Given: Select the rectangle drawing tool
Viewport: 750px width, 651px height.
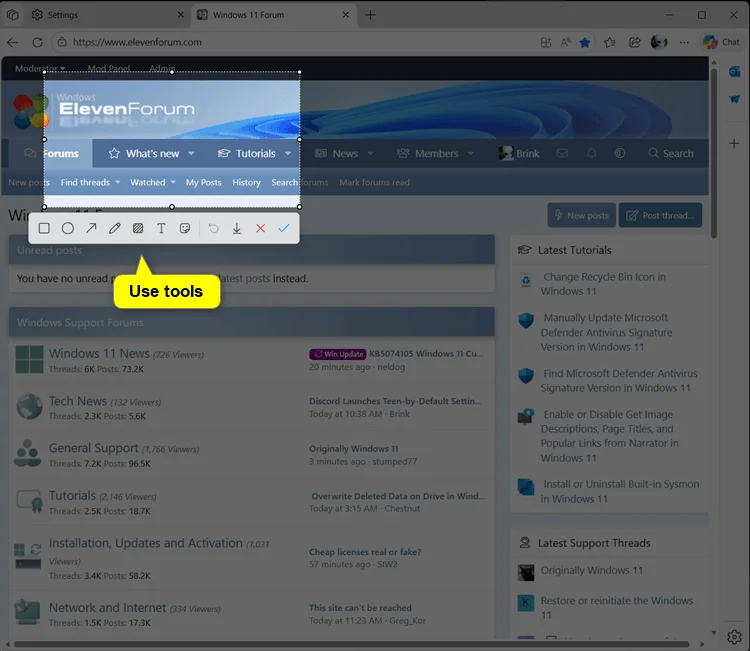Looking at the screenshot, I should [x=44, y=229].
